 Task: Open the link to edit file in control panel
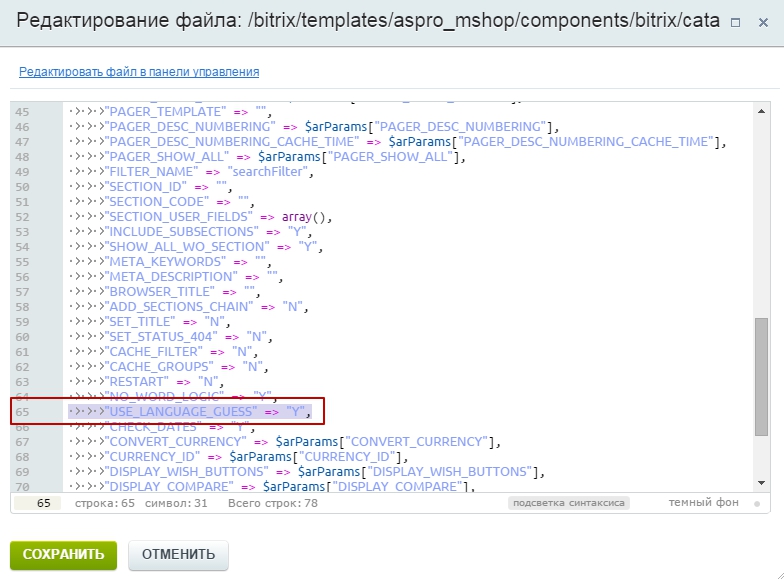(139, 72)
